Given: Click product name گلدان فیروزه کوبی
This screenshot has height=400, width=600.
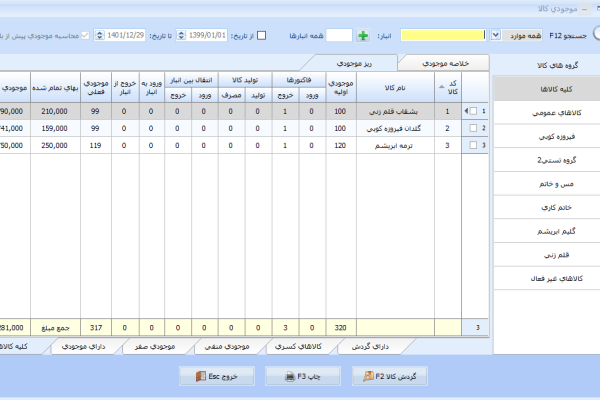Looking at the screenshot, I should click(393, 129).
